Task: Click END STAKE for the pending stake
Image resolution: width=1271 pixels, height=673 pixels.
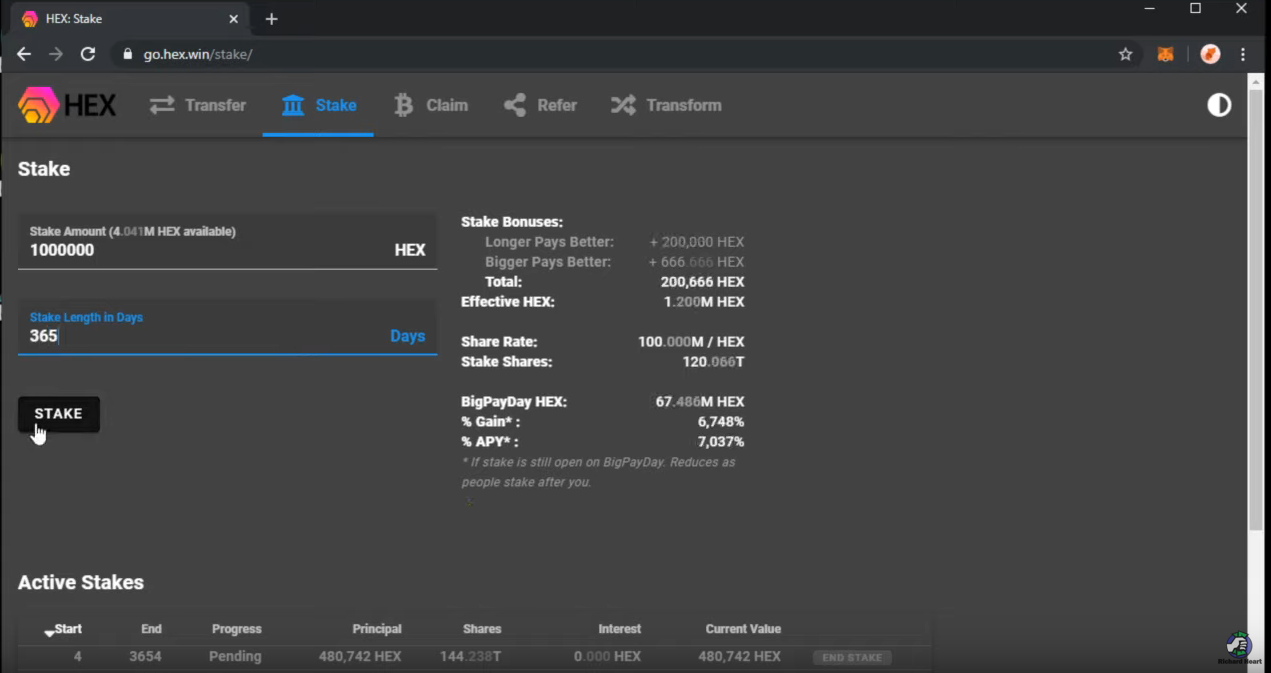Action: tap(852, 657)
